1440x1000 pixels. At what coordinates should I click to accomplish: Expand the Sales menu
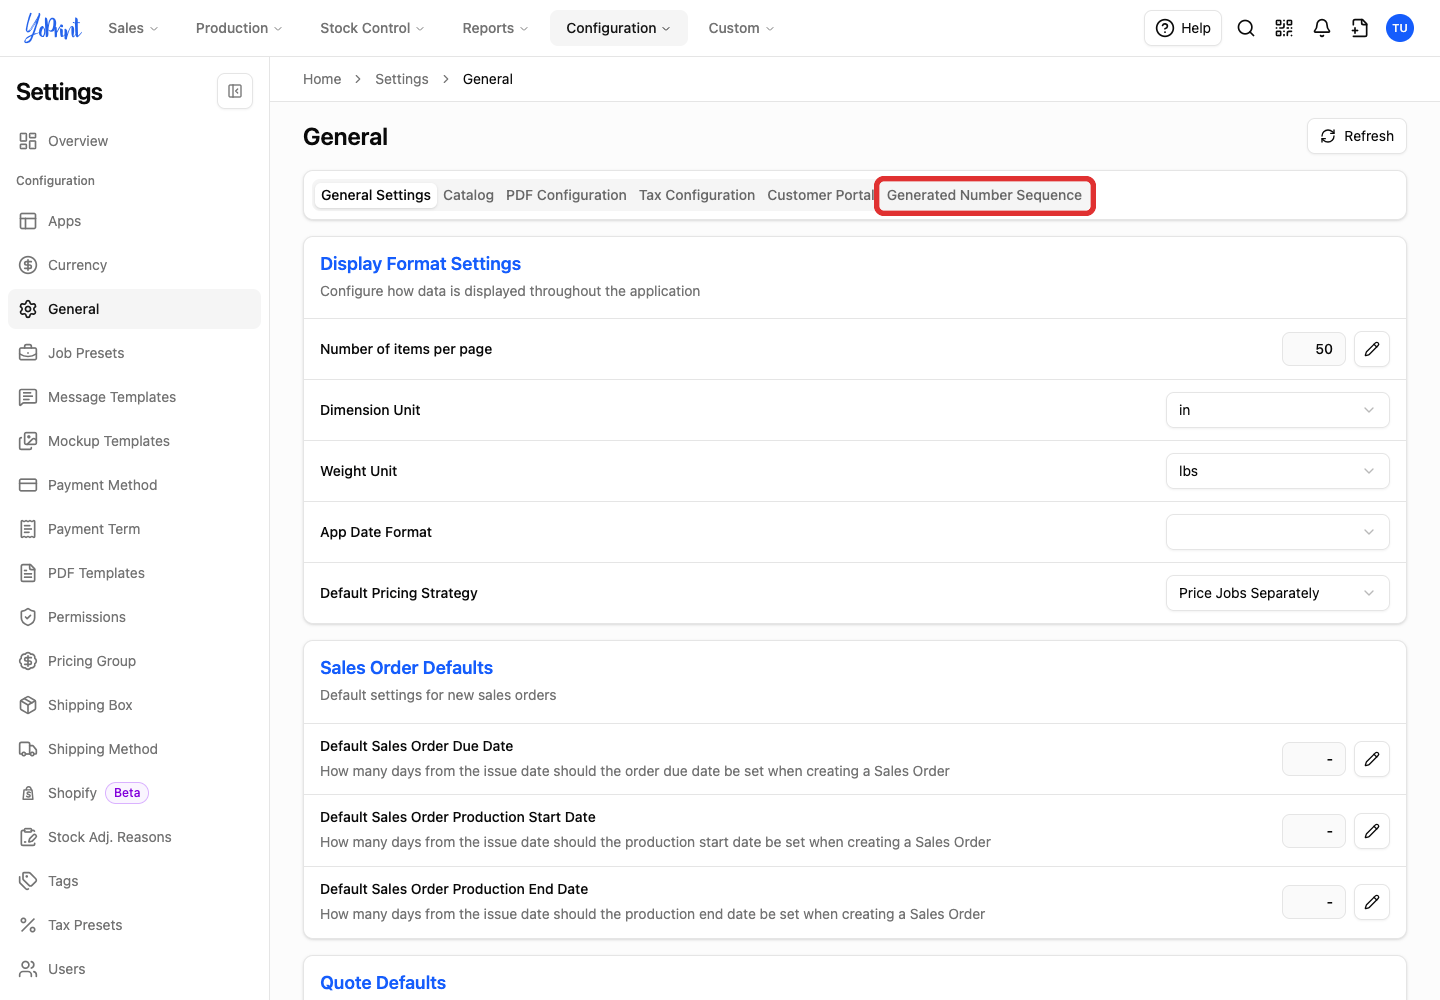[133, 28]
